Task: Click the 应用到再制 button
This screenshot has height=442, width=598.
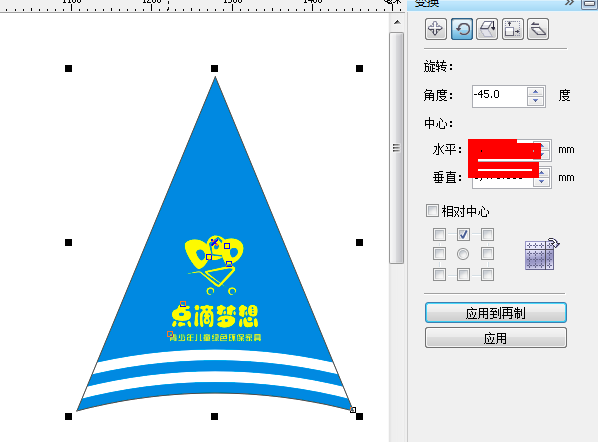Action: [x=496, y=313]
